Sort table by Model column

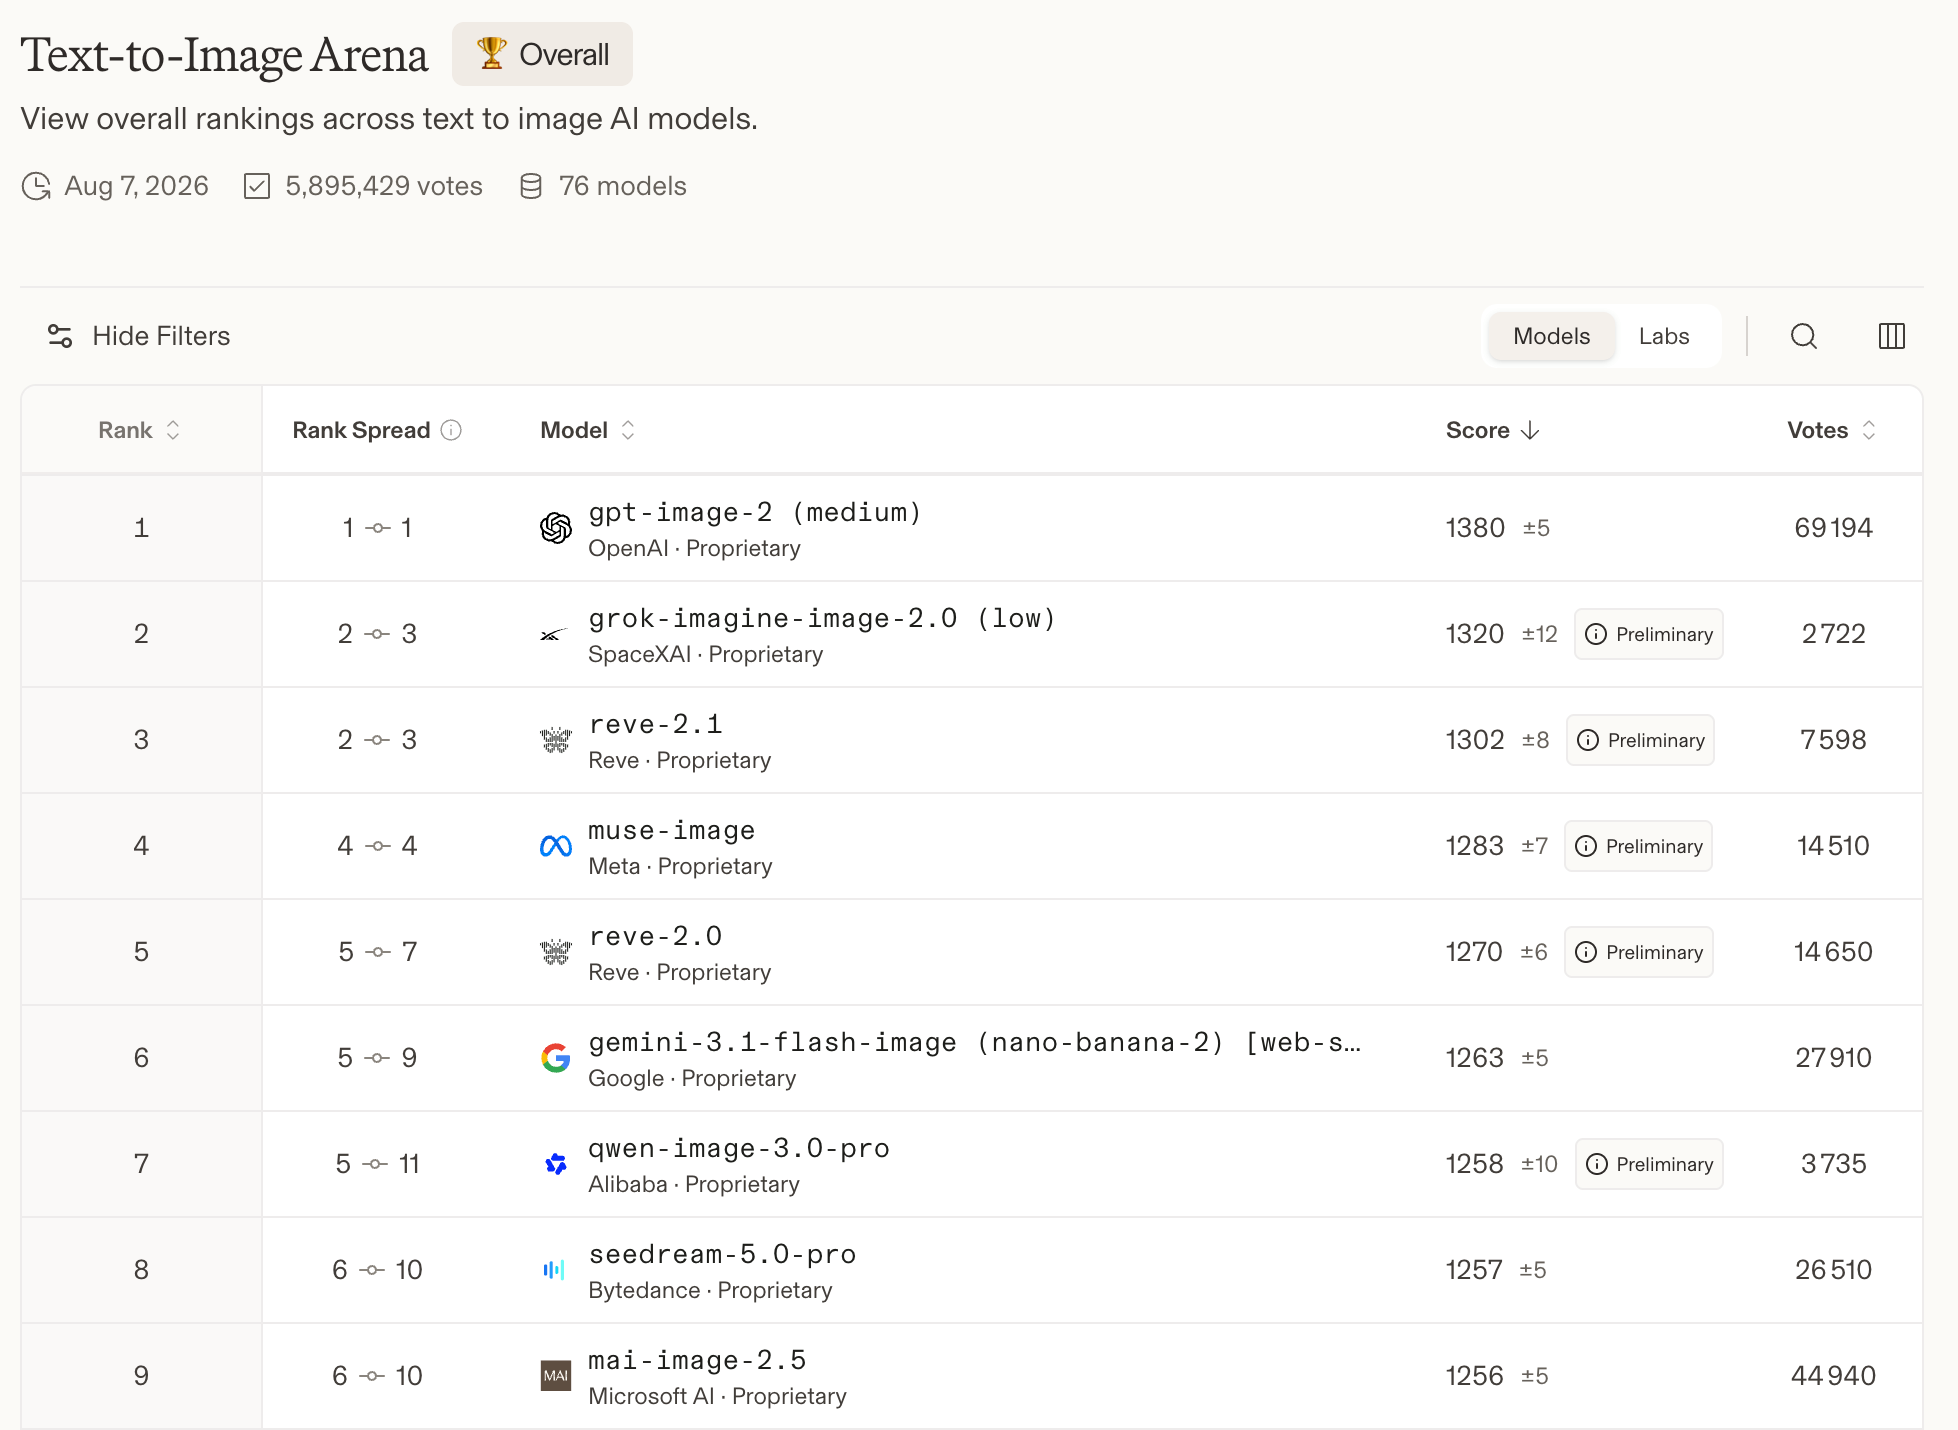(x=587, y=430)
